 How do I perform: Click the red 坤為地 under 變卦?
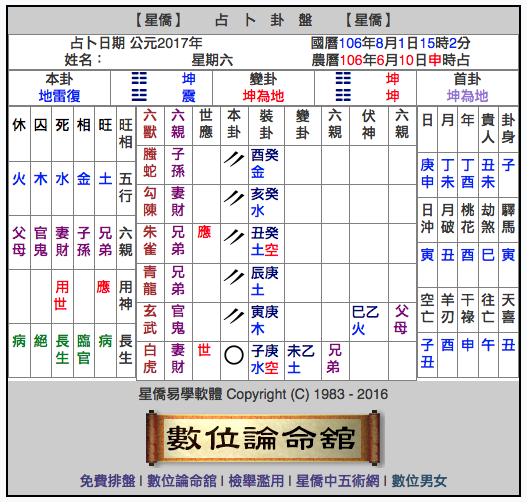click(264, 96)
